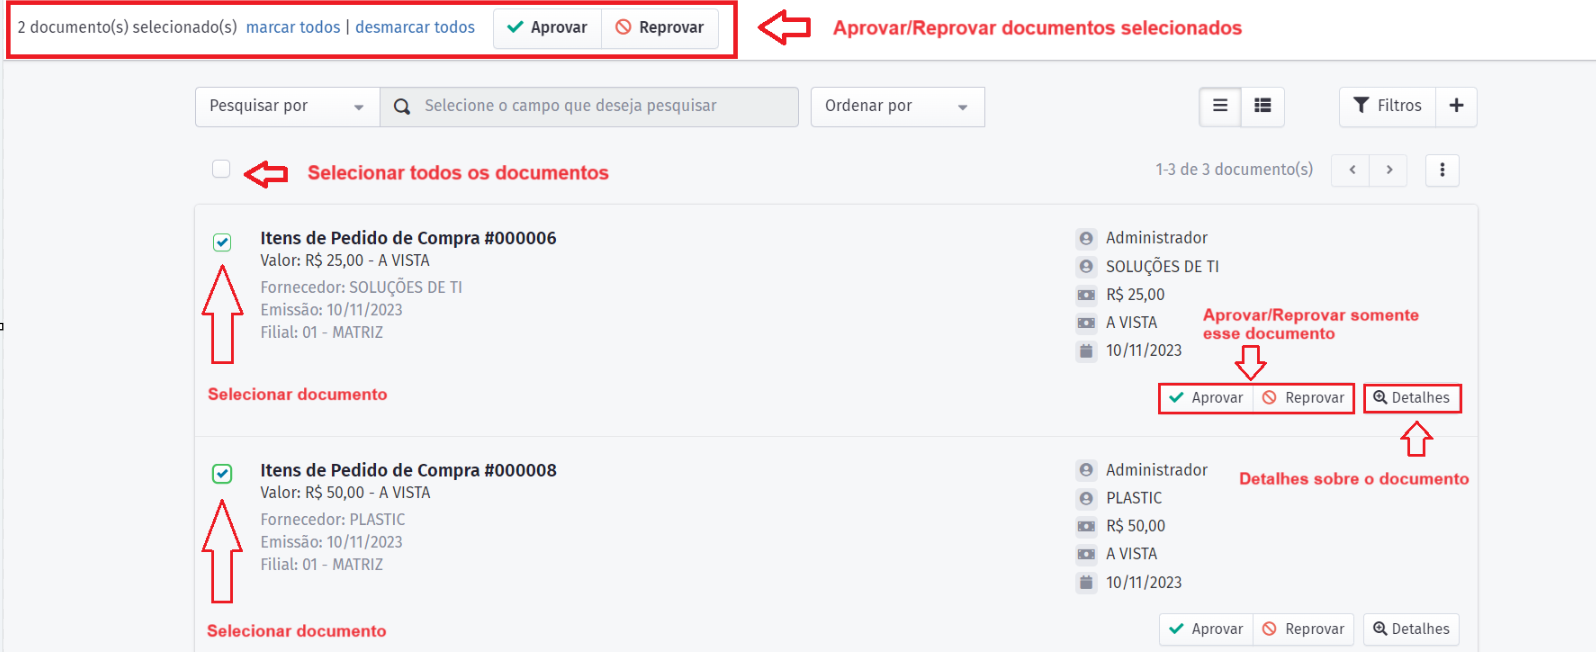The image size is (1596, 652).
Task: Open the three-dot options menu
Action: click(1441, 170)
